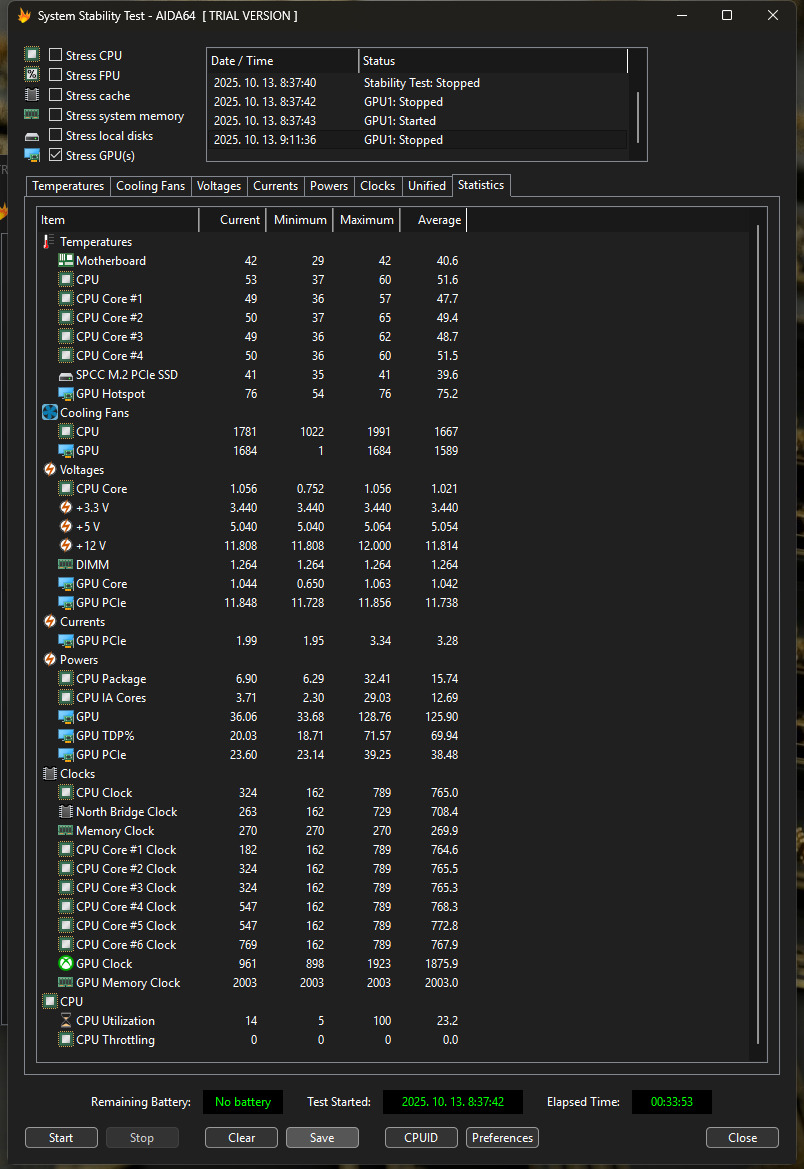Select the 'GPU1: Started' log row
Viewport: 804px width, 1169px height.
click(418, 121)
